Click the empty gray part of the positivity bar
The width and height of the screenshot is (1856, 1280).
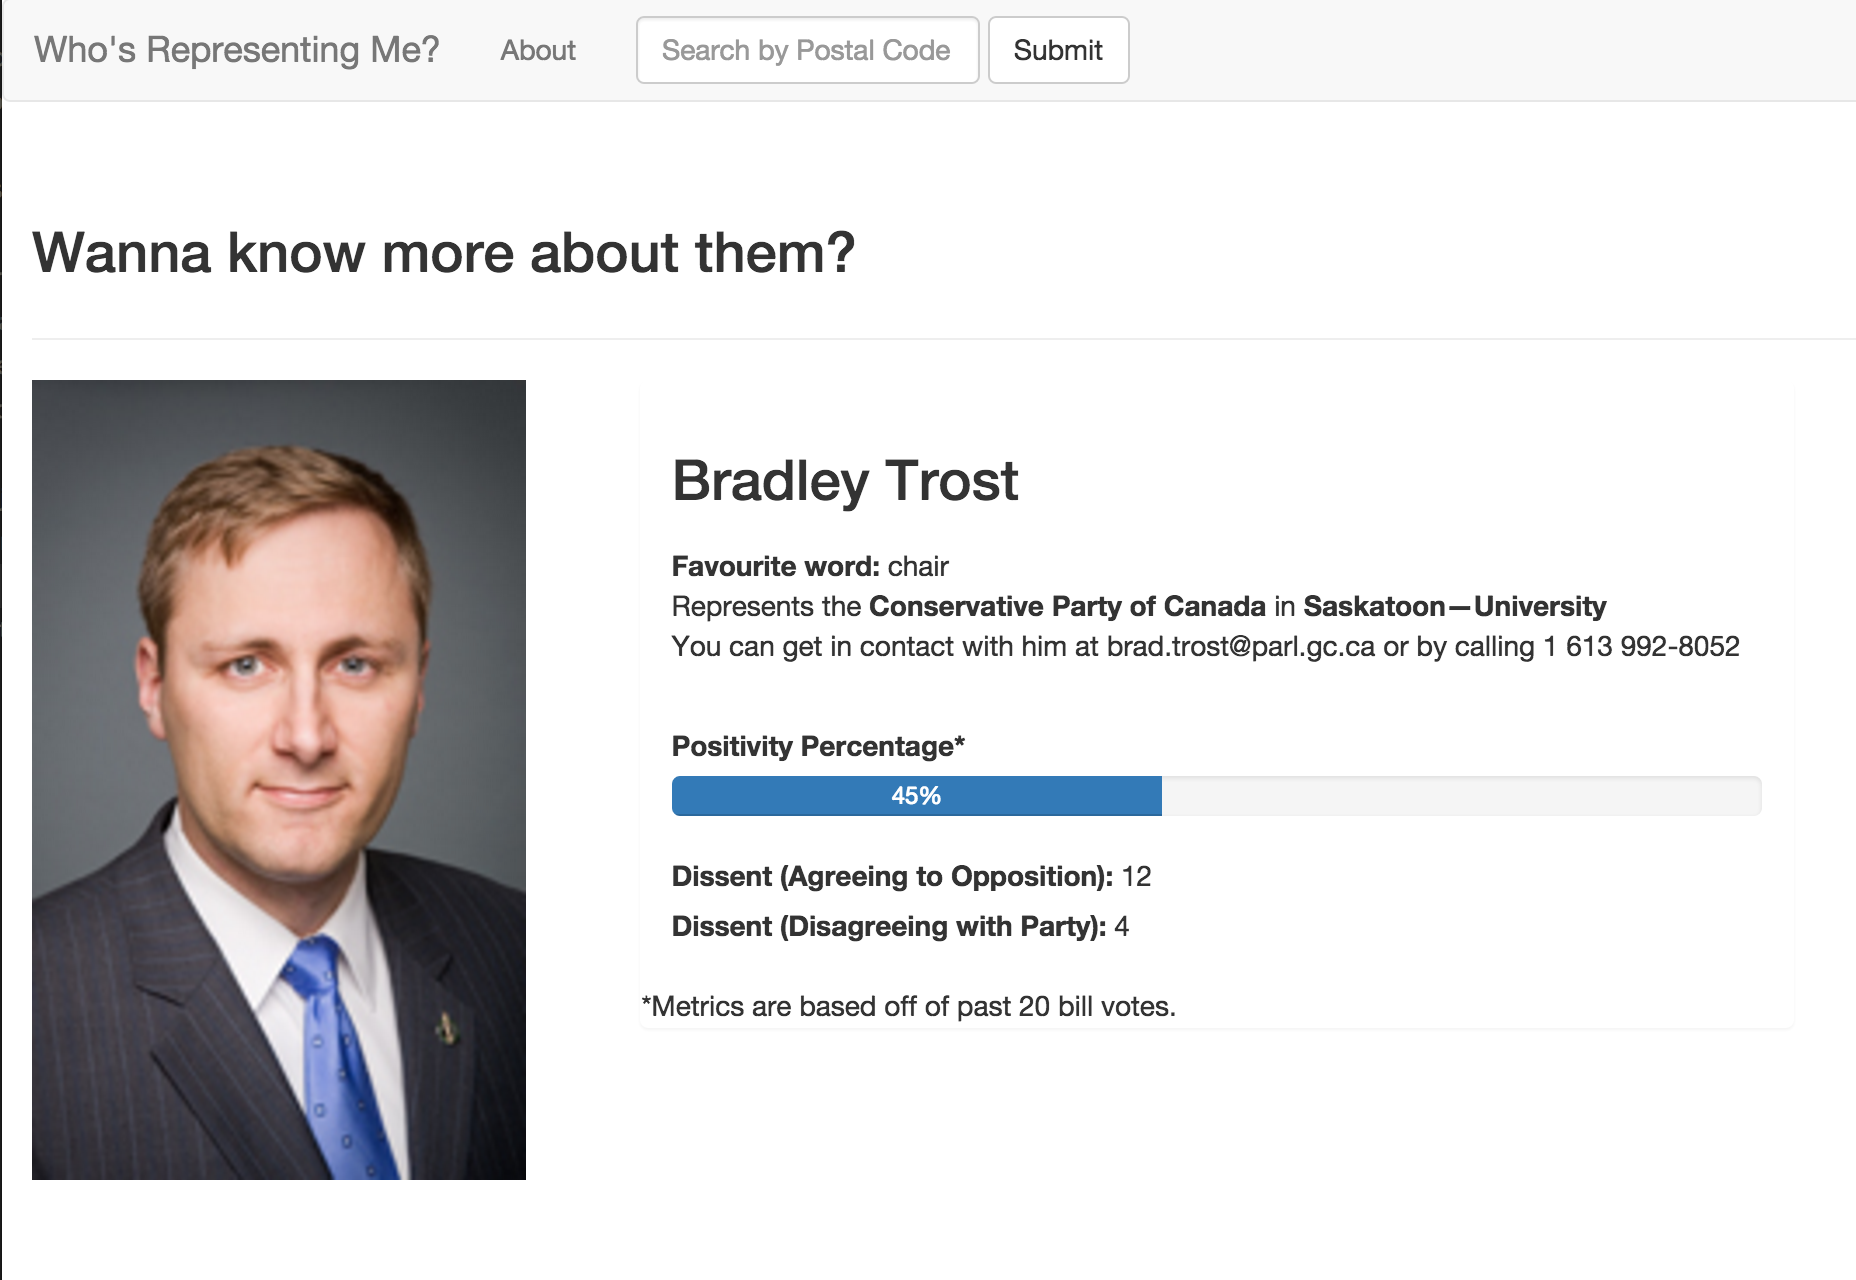point(1460,796)
